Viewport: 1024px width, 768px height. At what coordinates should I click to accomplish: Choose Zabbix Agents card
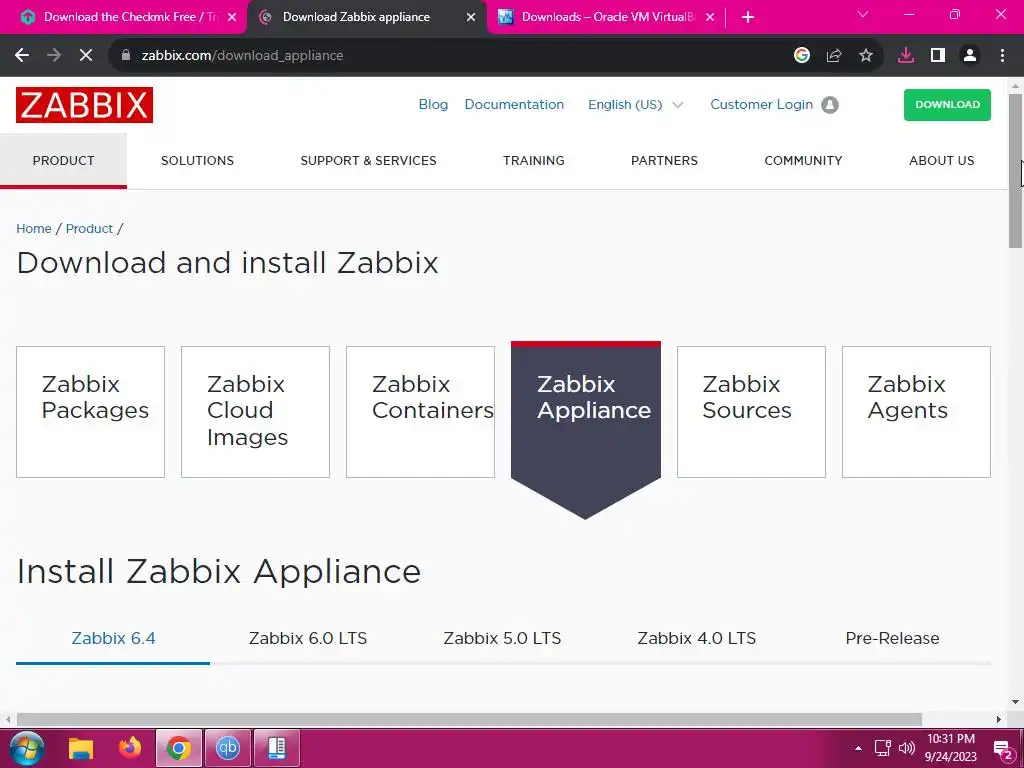(916, 412)
